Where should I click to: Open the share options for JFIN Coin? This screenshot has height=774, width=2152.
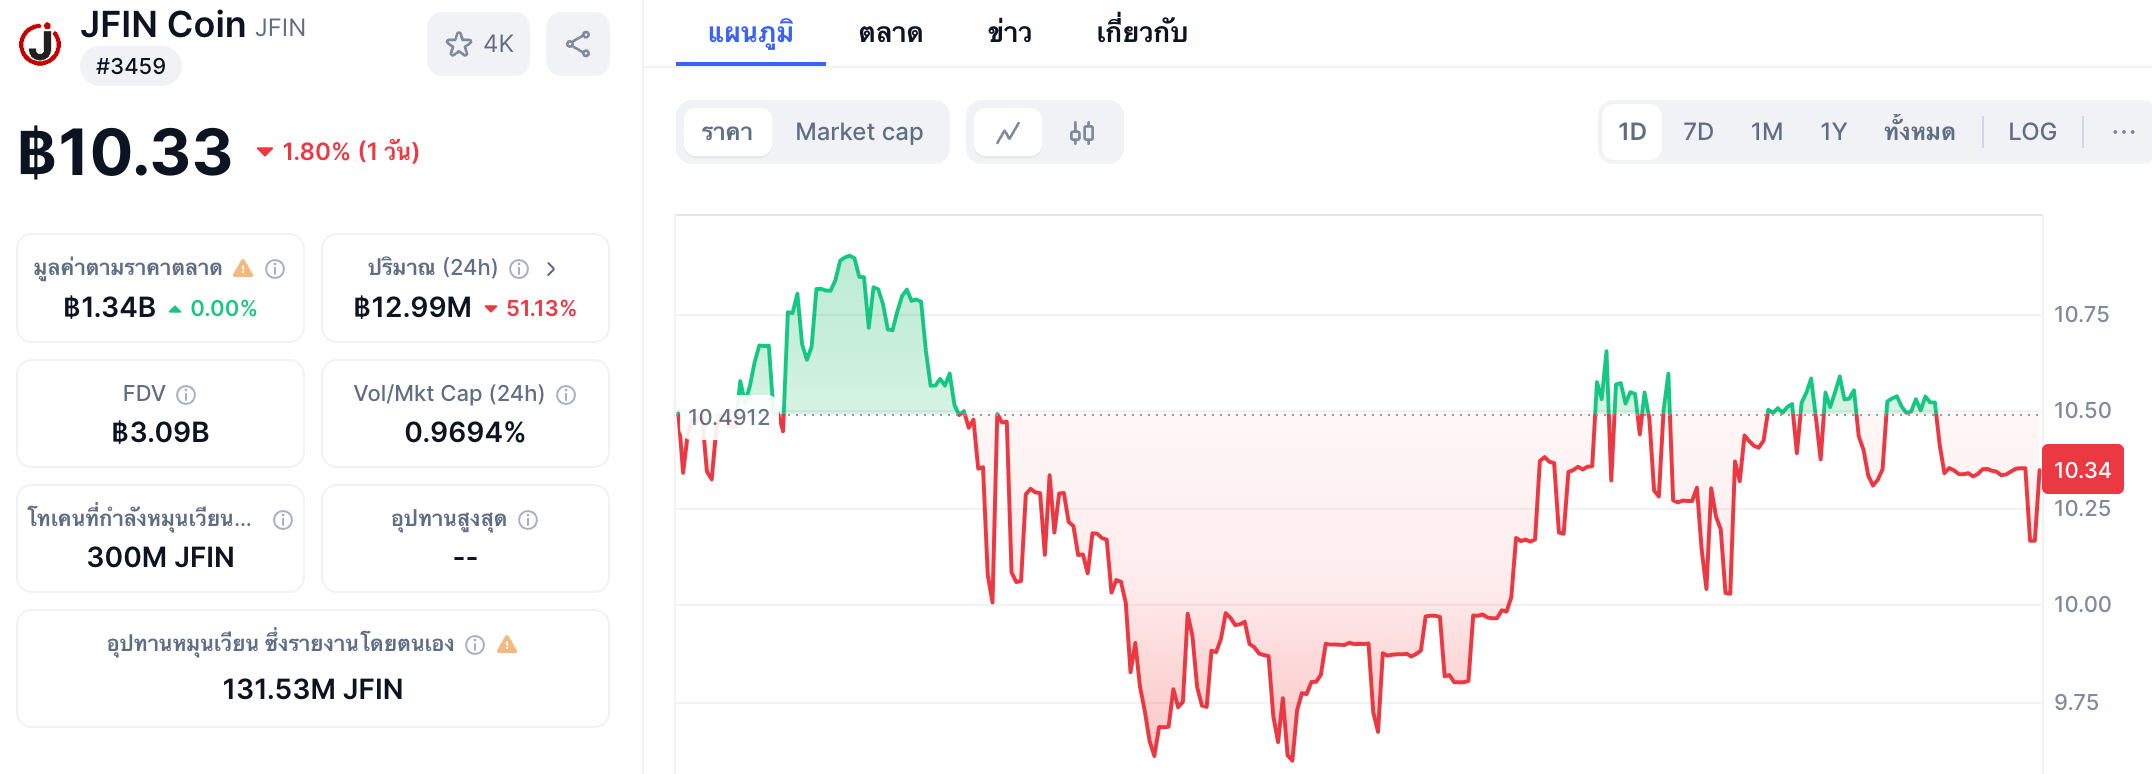click(578, 43)
